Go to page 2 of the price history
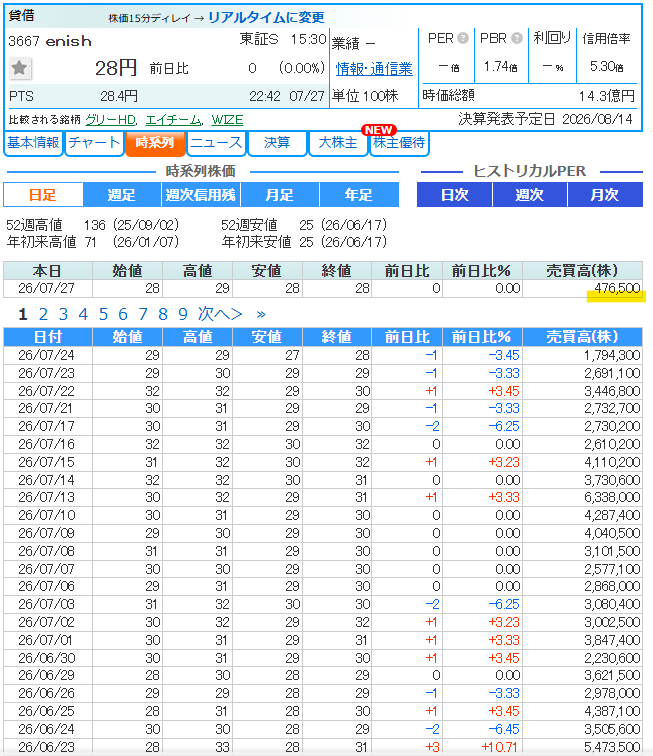The height and width of the screenshot is (756, 653). point(43,314)
